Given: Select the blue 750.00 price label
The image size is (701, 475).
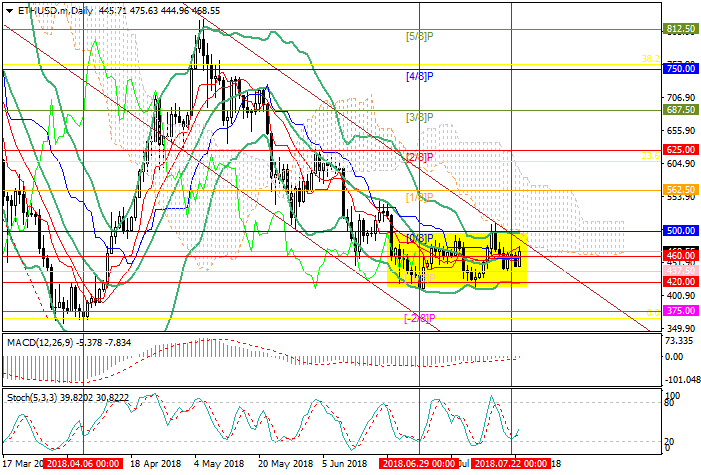Looking at the screenshot, I should [680, 69].
